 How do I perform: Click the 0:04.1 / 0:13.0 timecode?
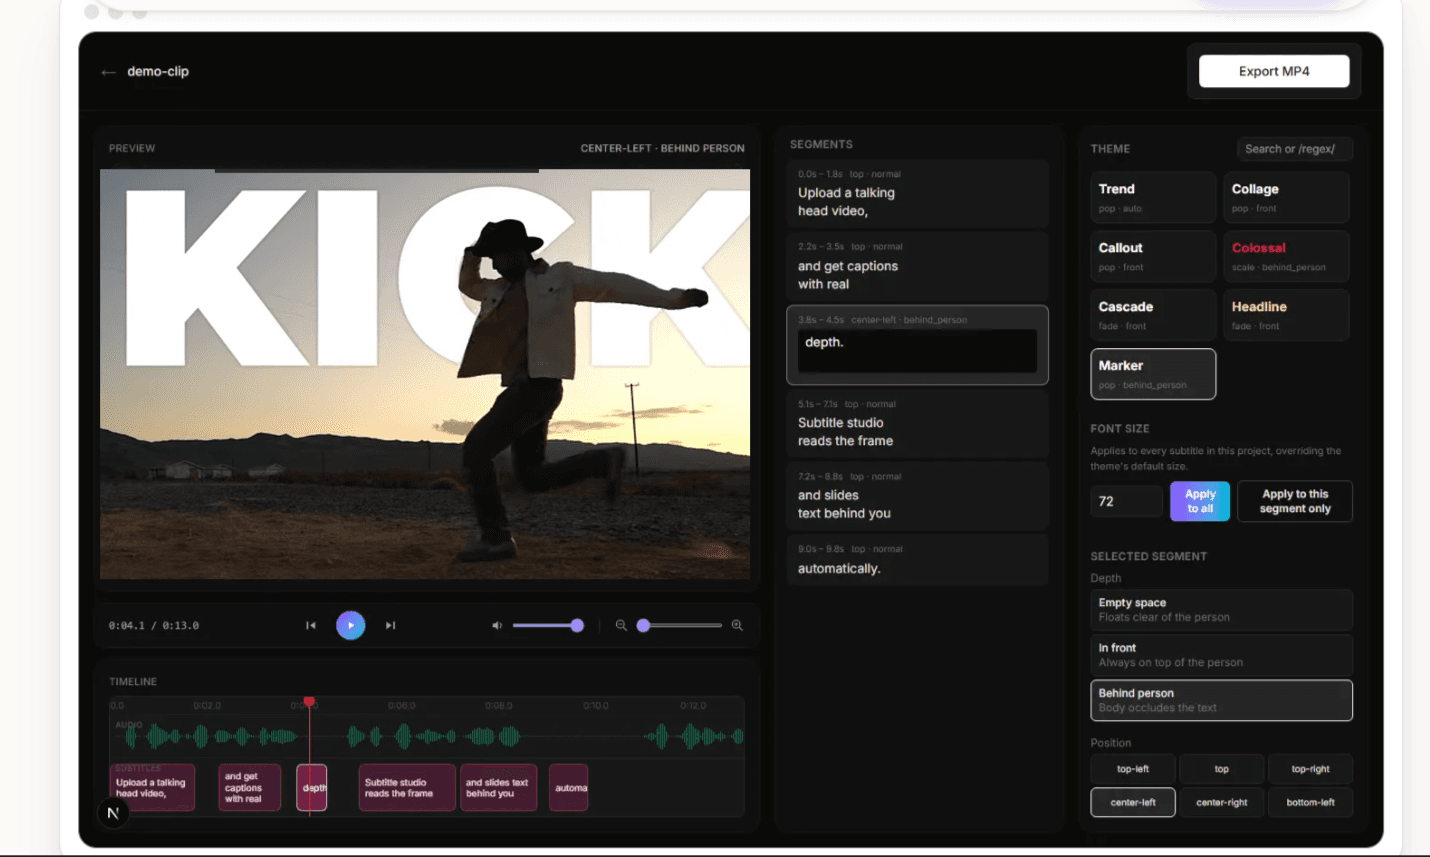pos(154,626)
